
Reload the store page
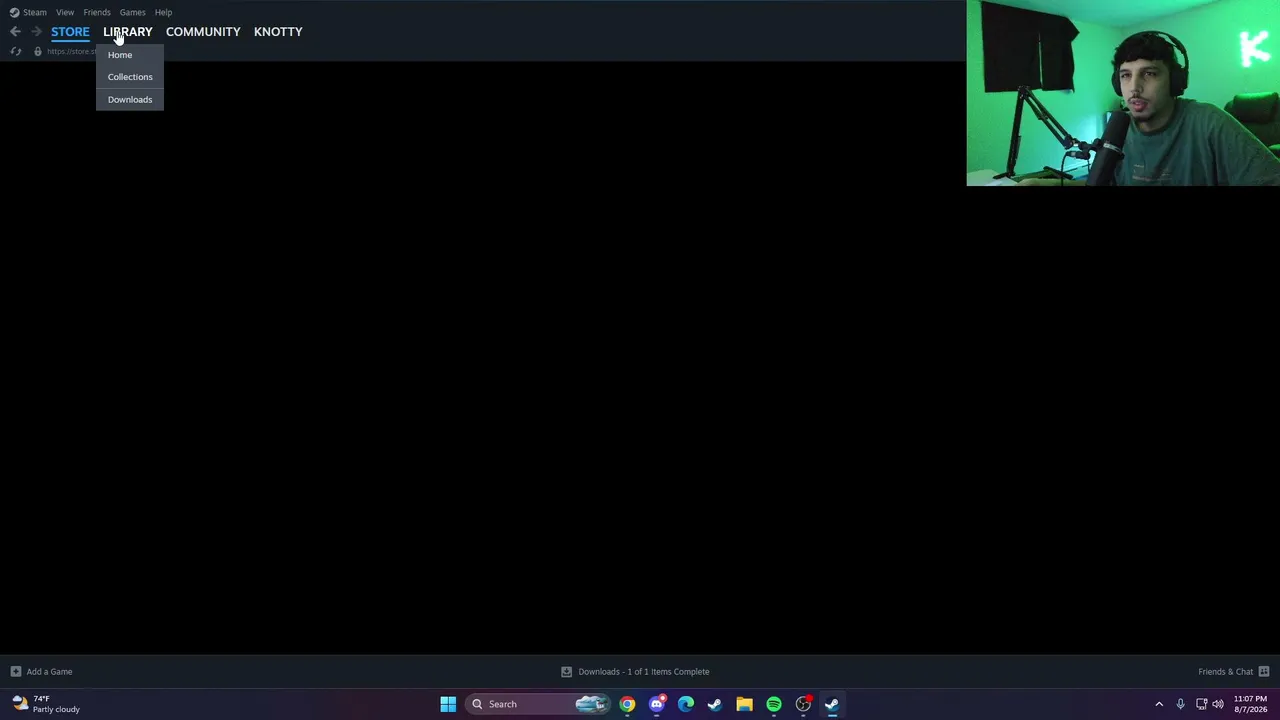coord(15,51)
